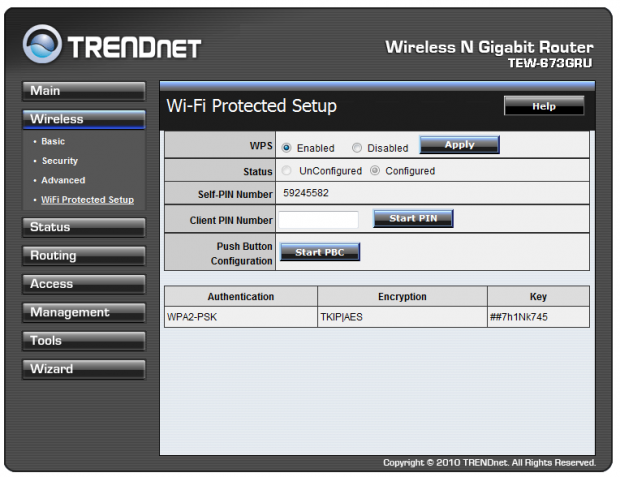
Task: Select the WPS Enabled radio button
Action: [286, 148]
